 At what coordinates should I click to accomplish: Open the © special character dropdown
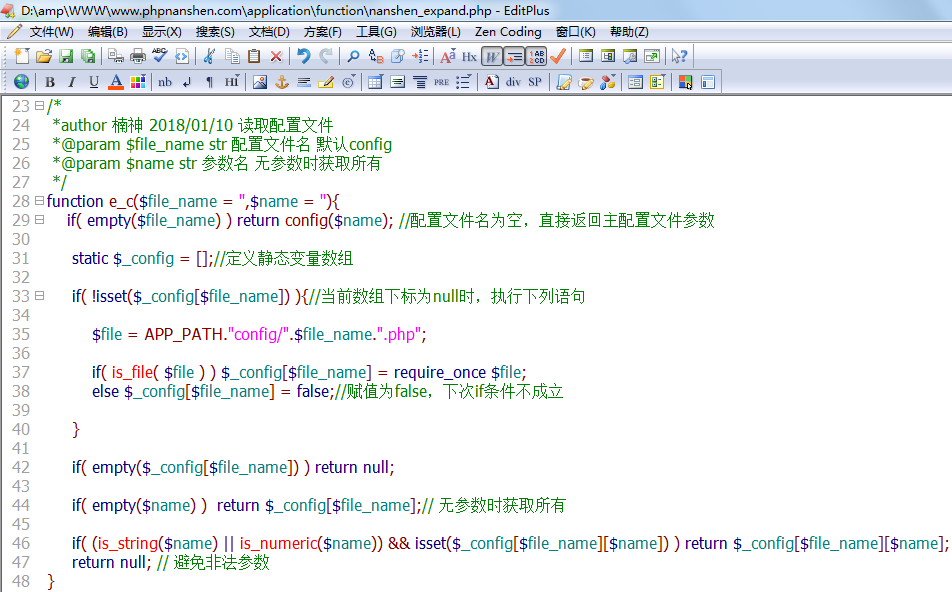348,82
